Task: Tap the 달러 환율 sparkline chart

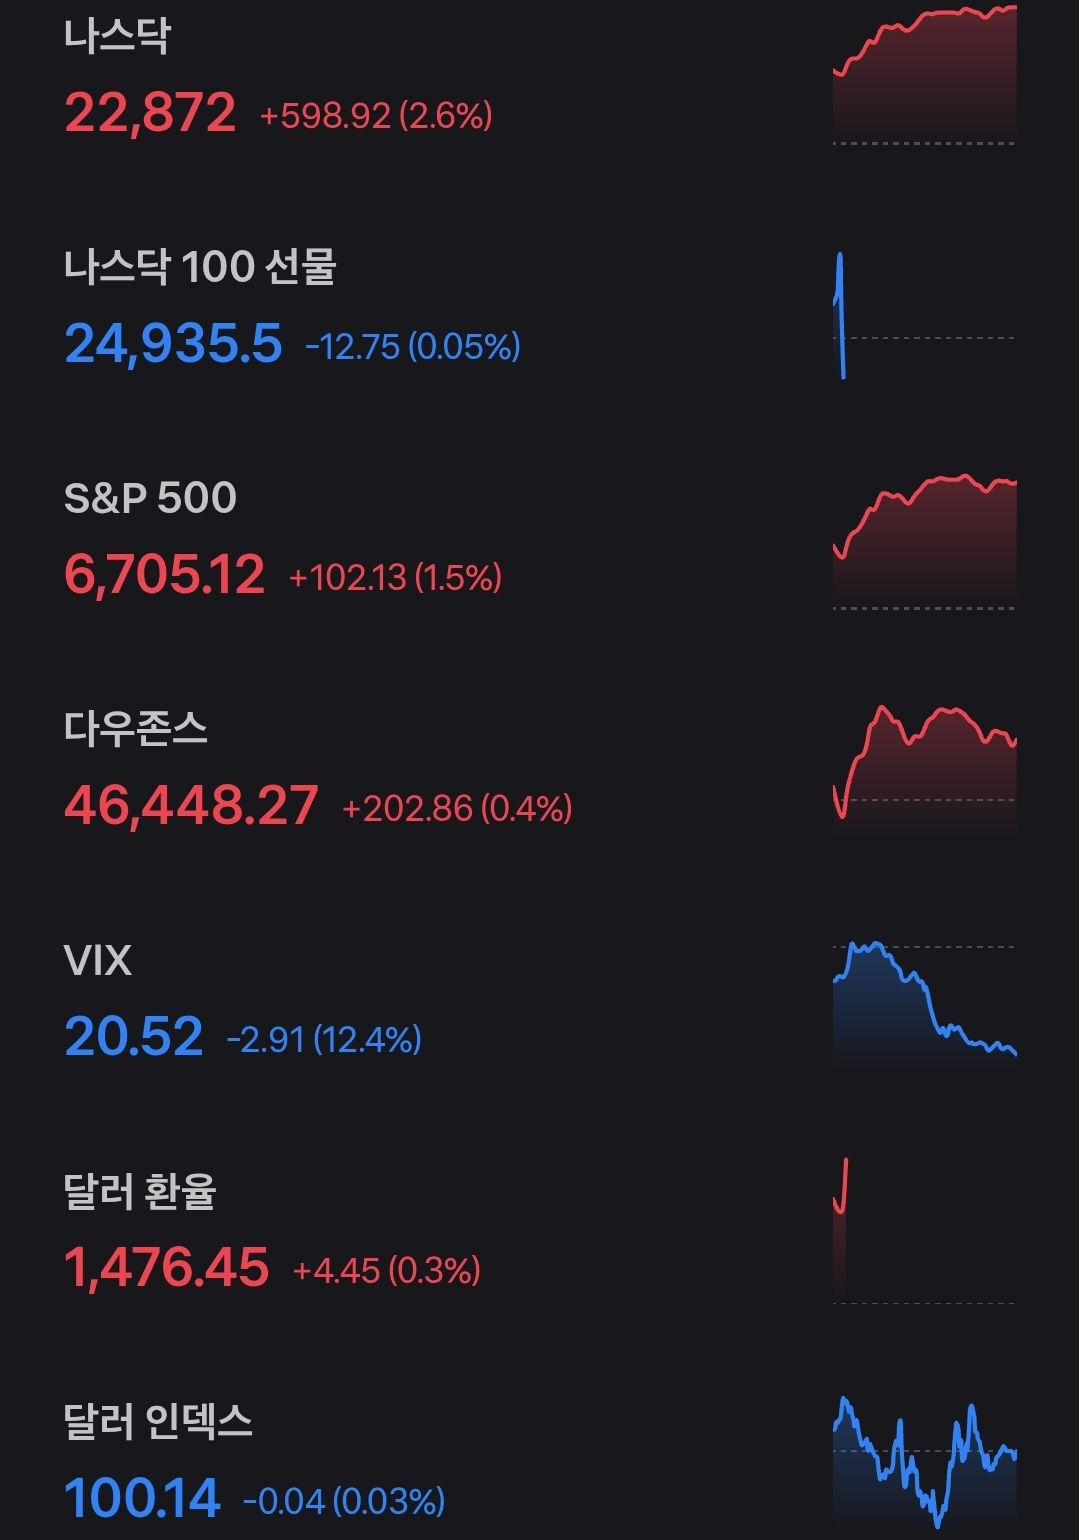Action: [924, 1232]
